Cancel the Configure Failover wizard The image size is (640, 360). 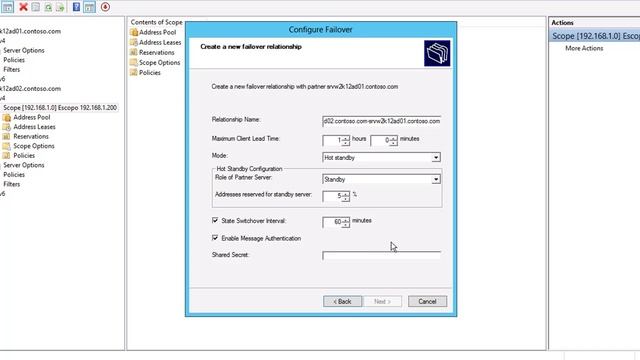point(427,301)
